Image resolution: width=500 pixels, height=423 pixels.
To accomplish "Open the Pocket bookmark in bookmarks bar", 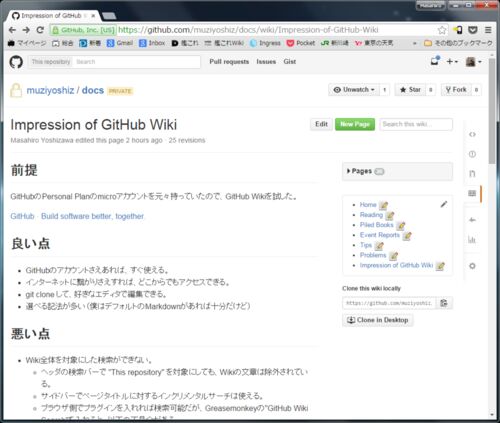I will pyautogui.click(x=301, y=43).
